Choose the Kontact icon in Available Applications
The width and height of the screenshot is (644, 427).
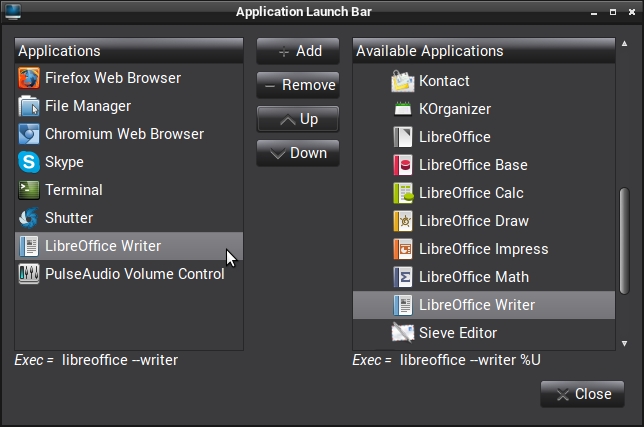[402, 81]
